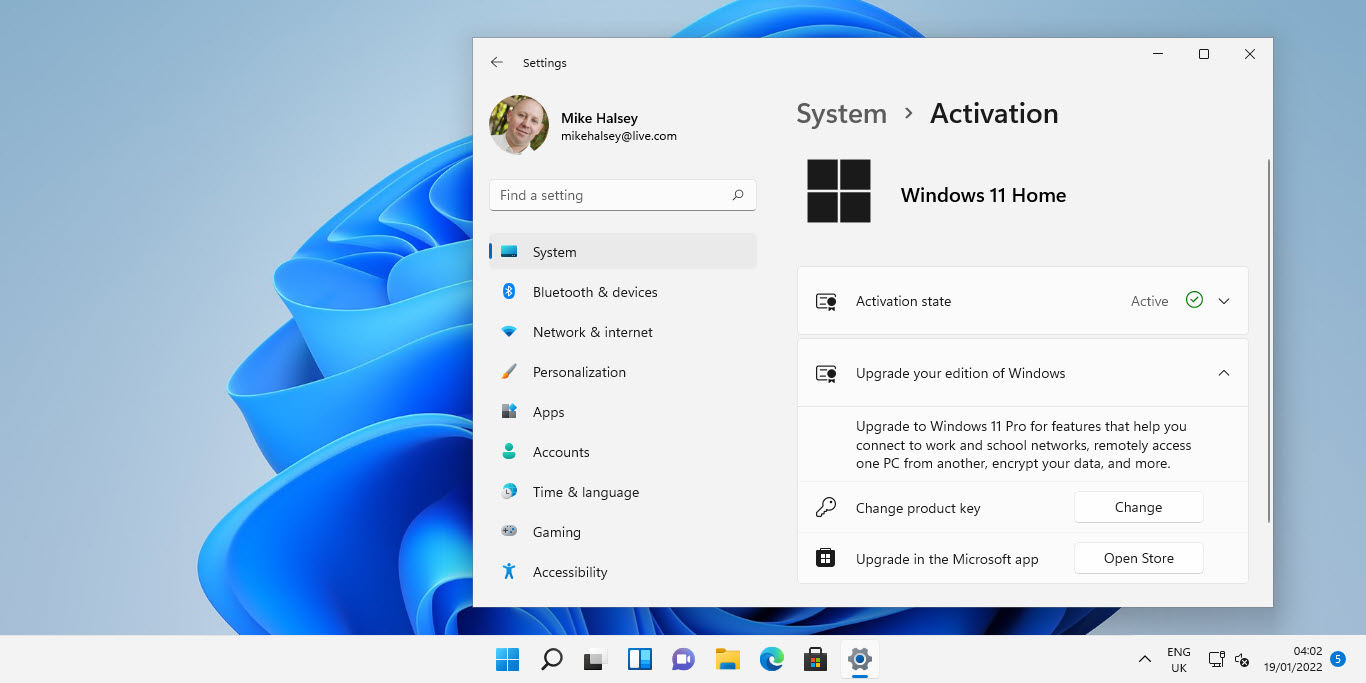Click the System breadcrumb in the header
The height and width of the screenshot is (683, 1366).
tap(841, 113)
